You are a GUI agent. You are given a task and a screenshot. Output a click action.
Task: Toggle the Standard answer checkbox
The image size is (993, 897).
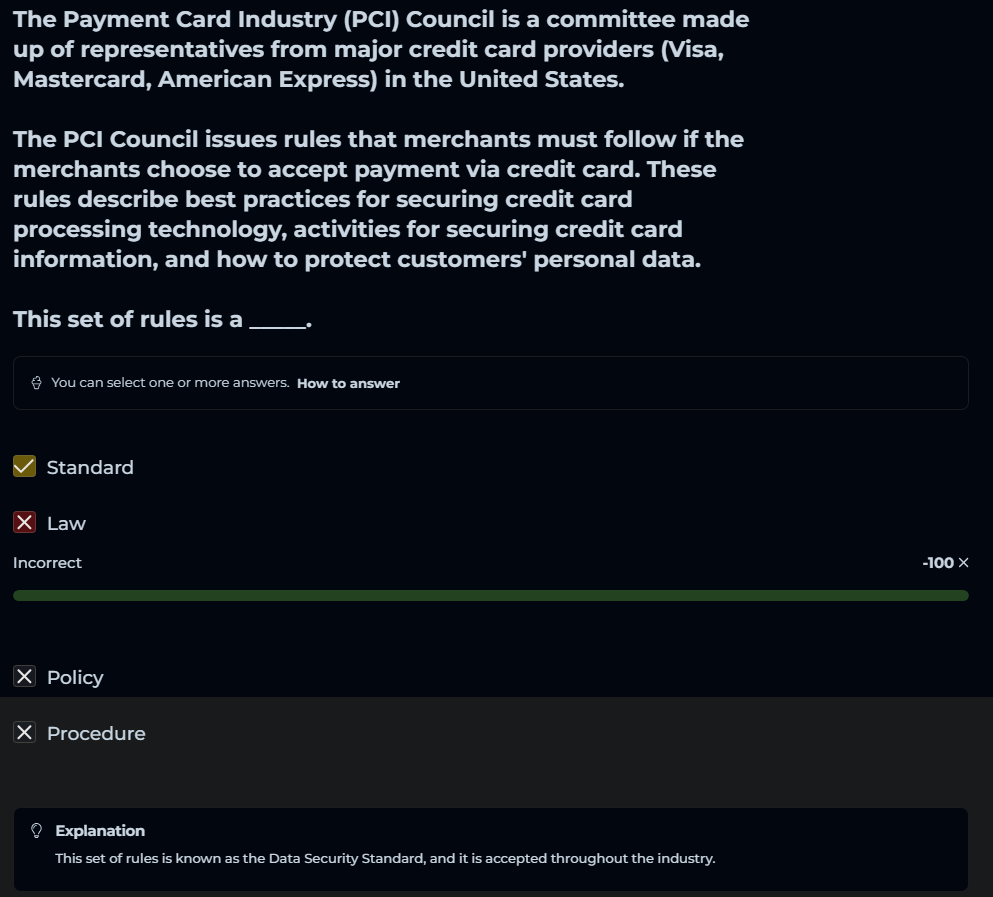pyautogui.click(x=25, y=467)
